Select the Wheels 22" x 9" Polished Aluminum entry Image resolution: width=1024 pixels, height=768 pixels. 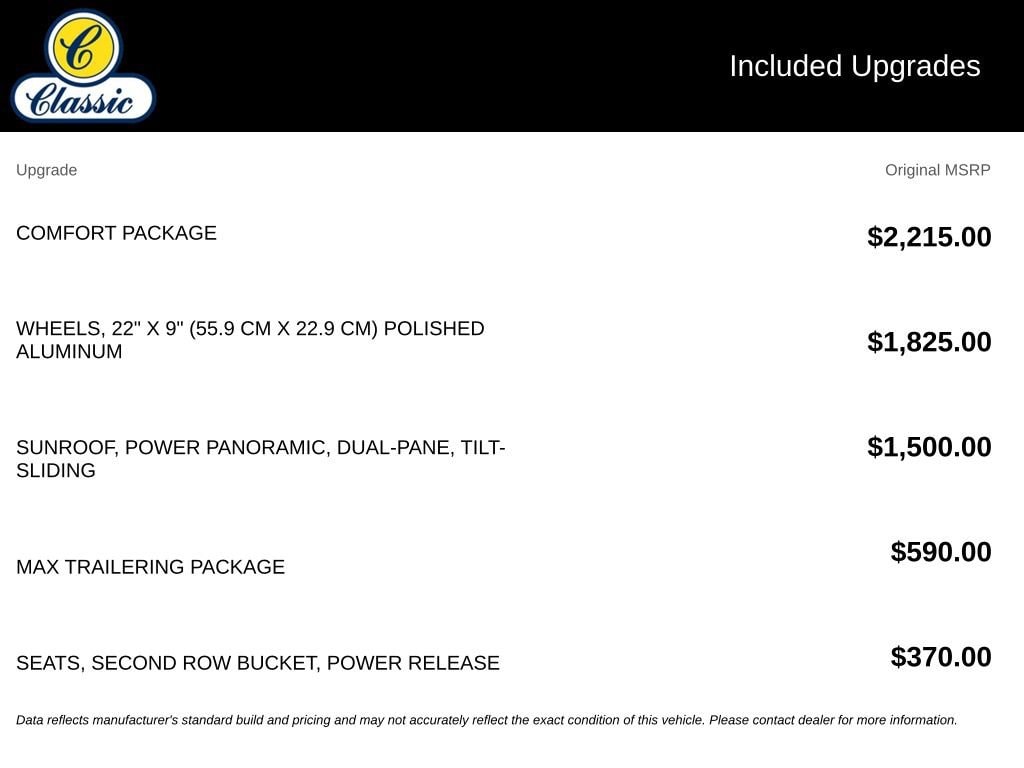(250, 340)
